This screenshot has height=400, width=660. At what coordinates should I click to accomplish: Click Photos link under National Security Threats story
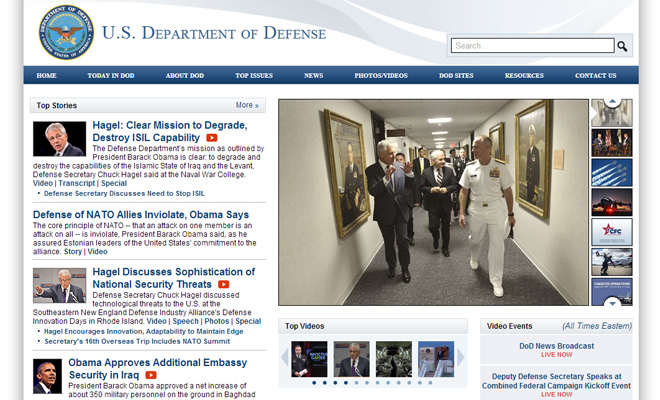click(217, 321)
